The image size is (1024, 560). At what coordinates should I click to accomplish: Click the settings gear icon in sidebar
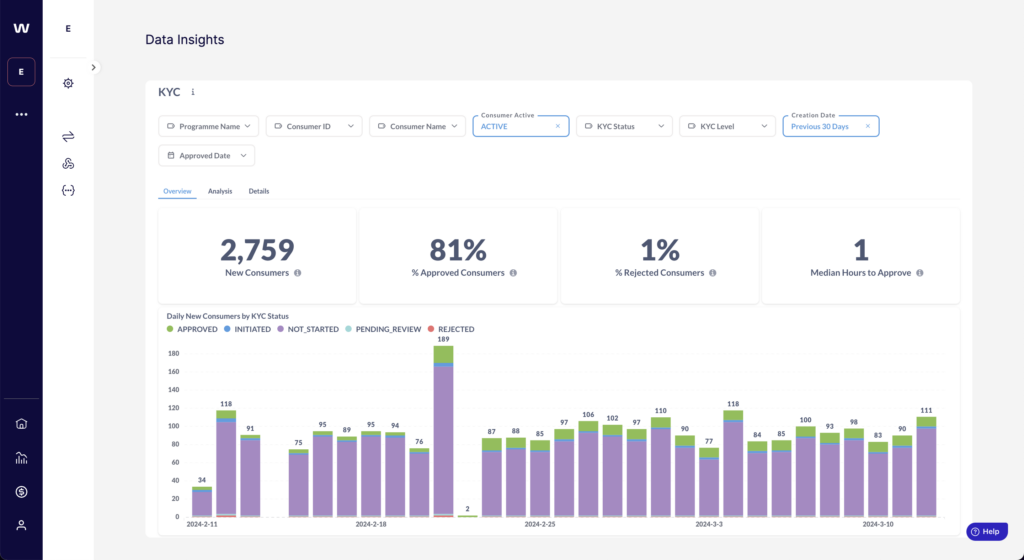68,83
